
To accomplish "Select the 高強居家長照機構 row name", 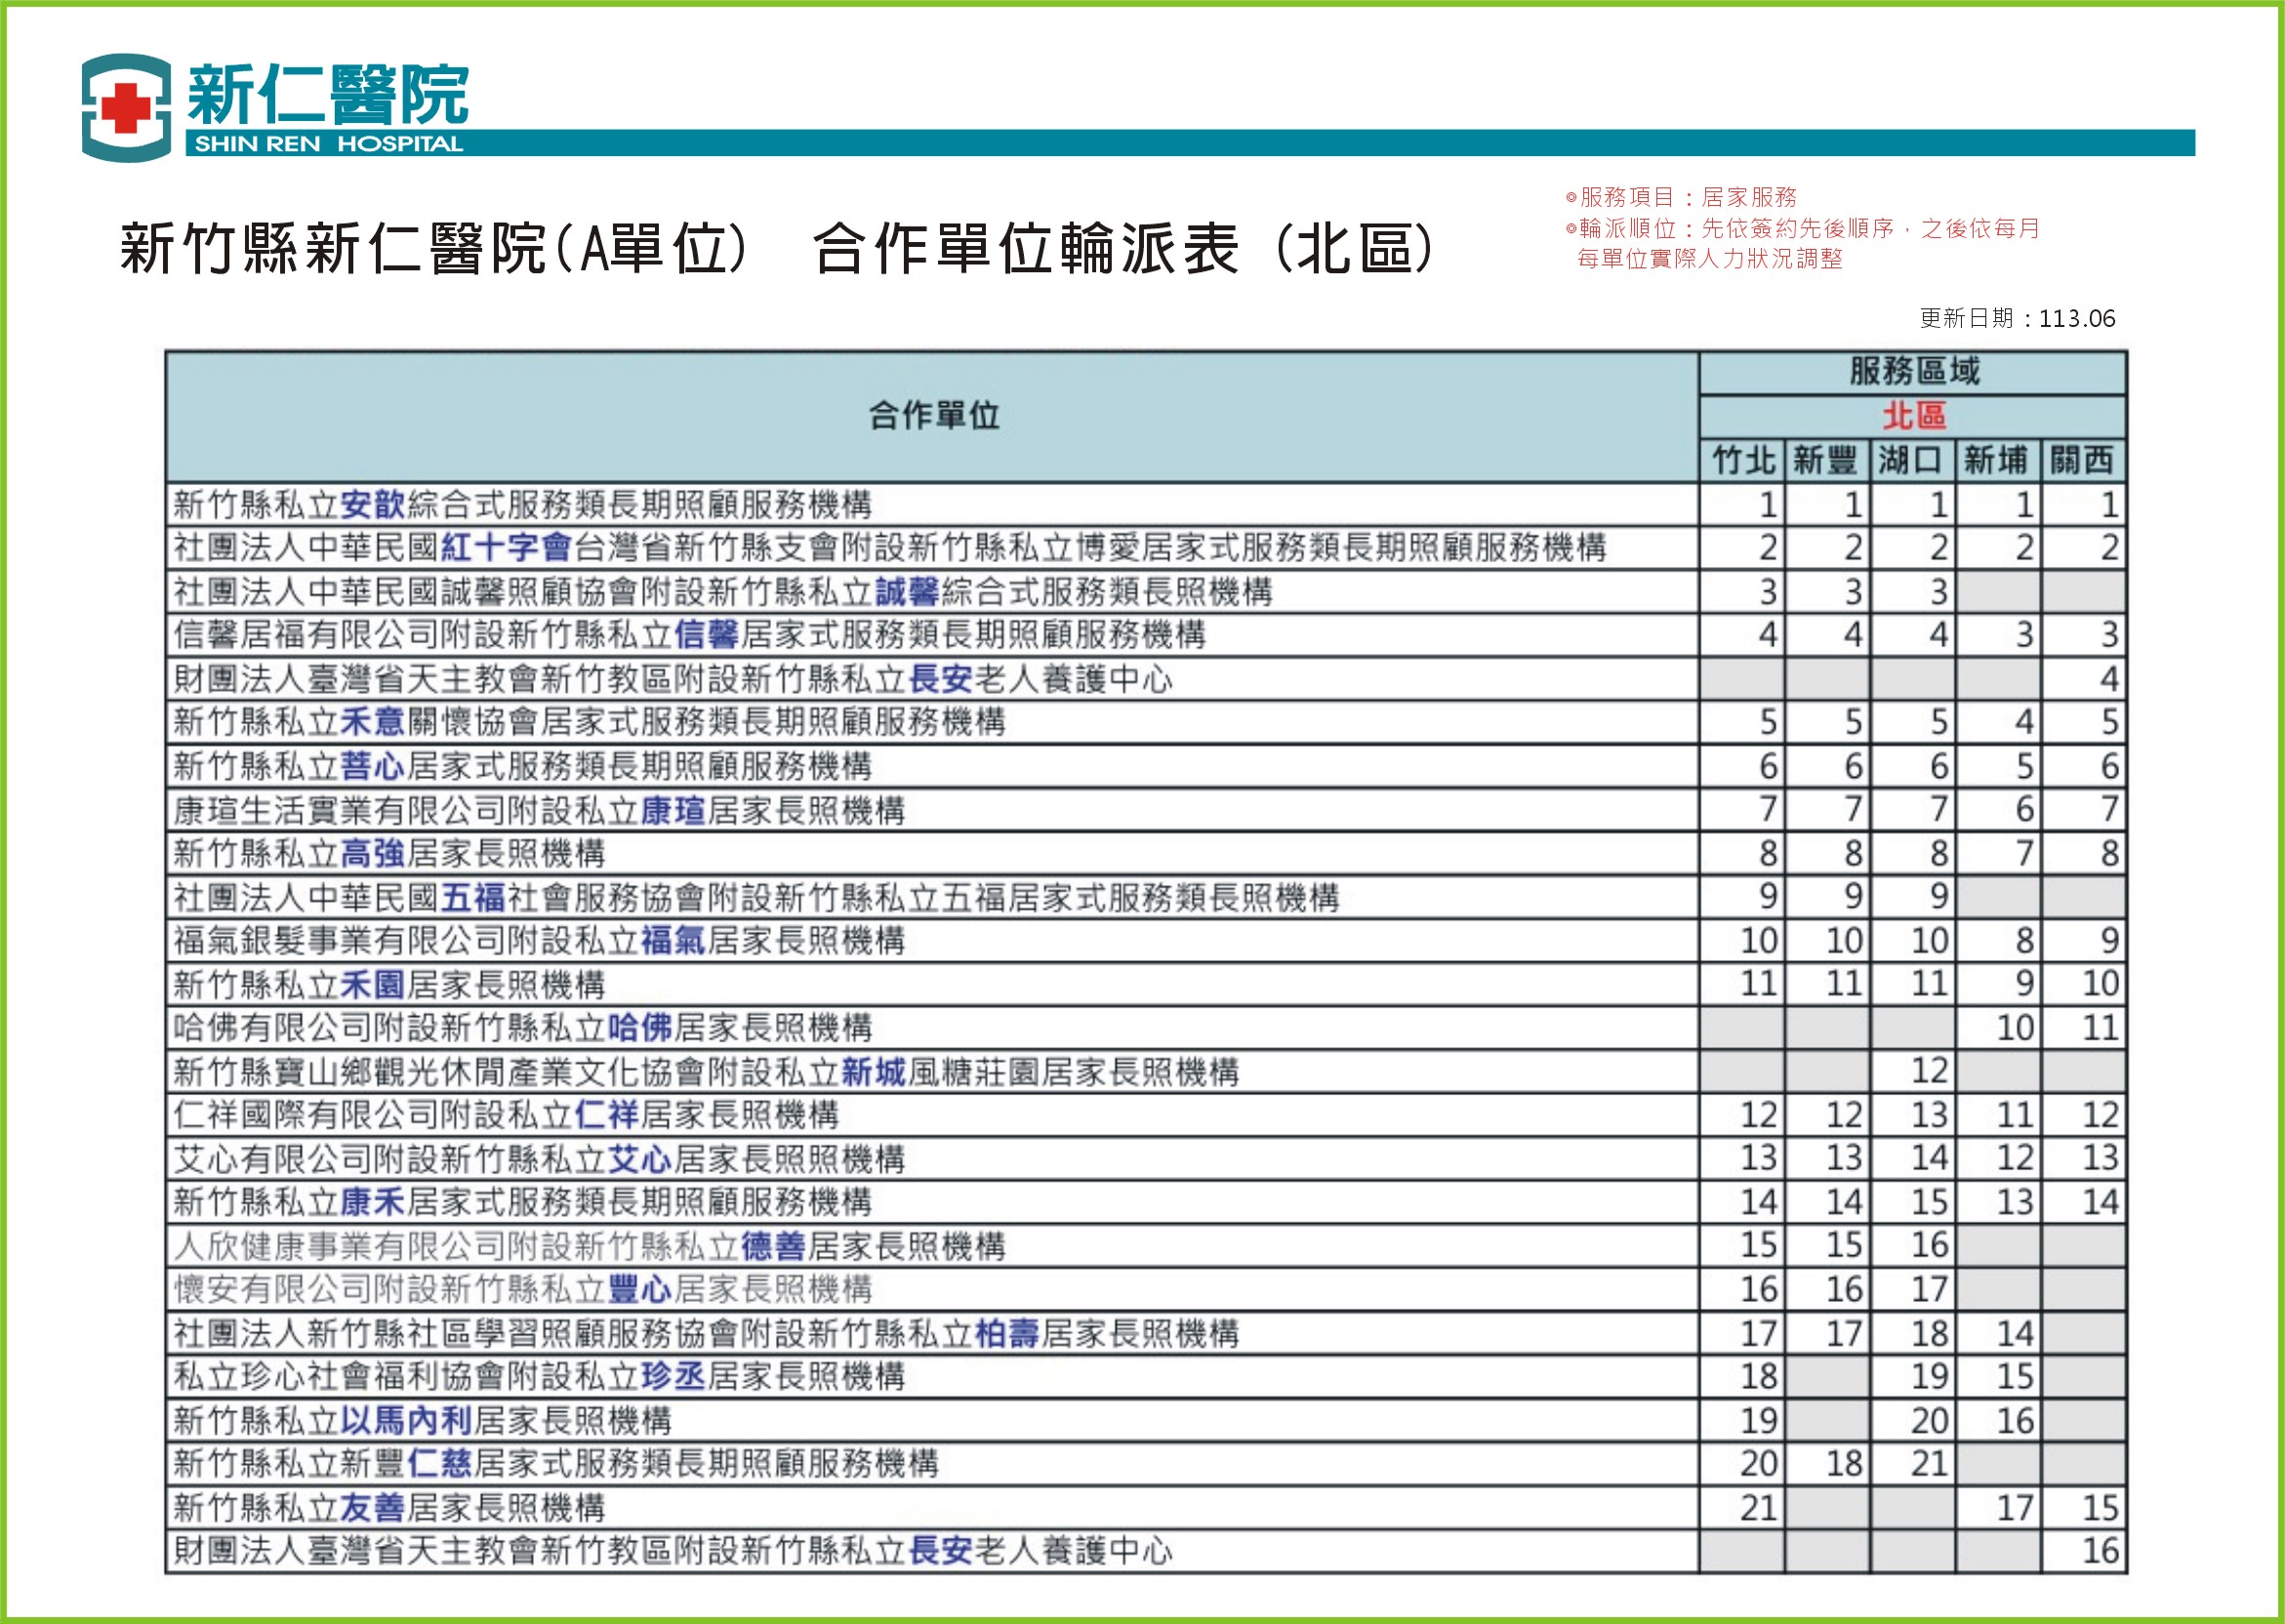I will 389,853.
